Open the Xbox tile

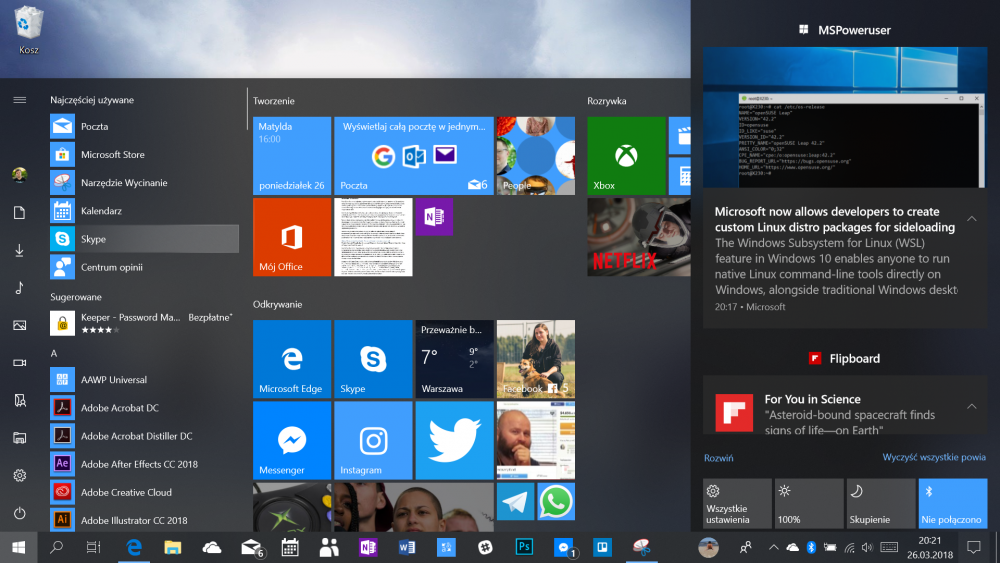(626, 156)
